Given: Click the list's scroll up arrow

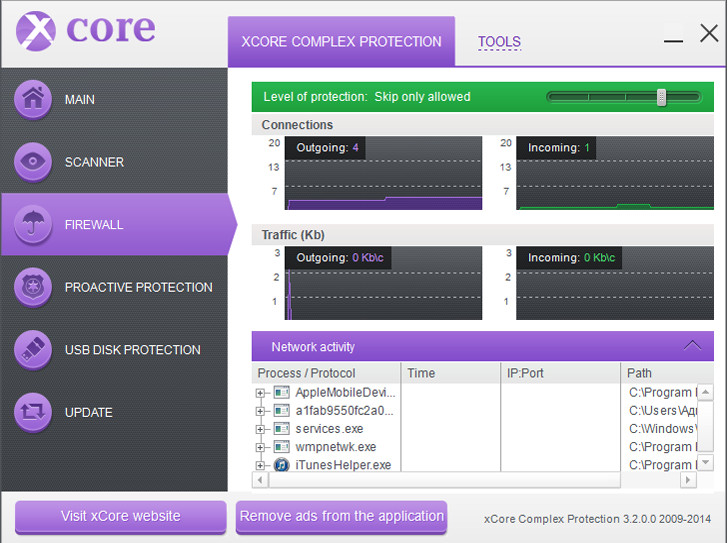Looking at the screenshot, I should 705,392.
